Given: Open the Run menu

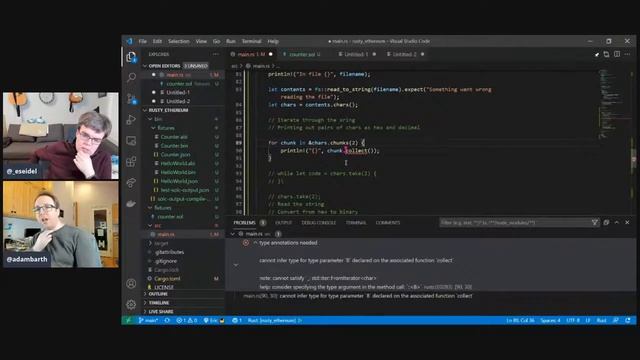Looking at the screenshot, I should pyautogui.click(x=231, y=41).
